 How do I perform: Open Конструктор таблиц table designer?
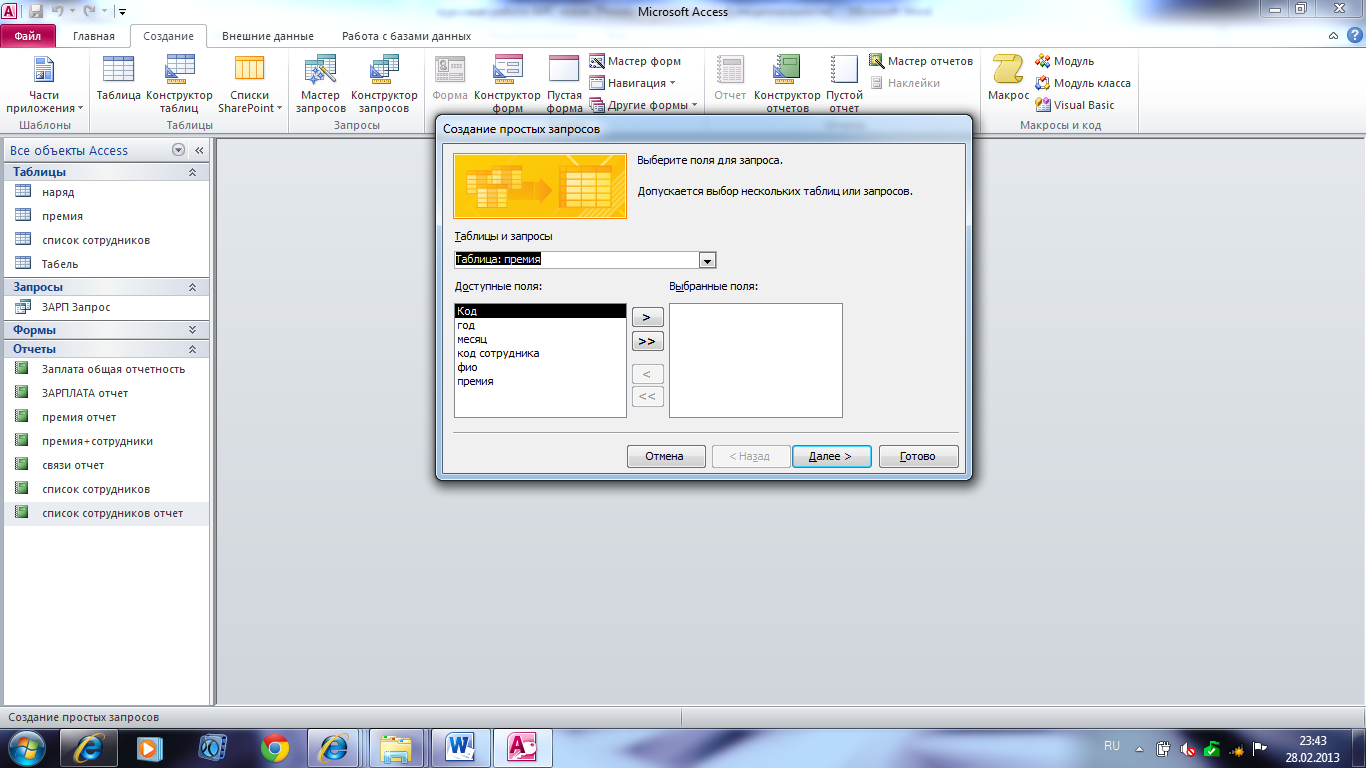pyautogui.click(x=180, y=84)
